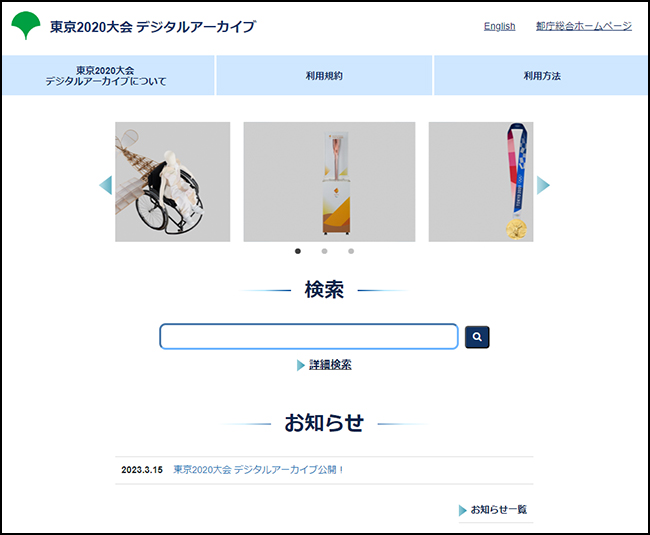Click the green ginkgo Tokyo logo

click(26, 25)
